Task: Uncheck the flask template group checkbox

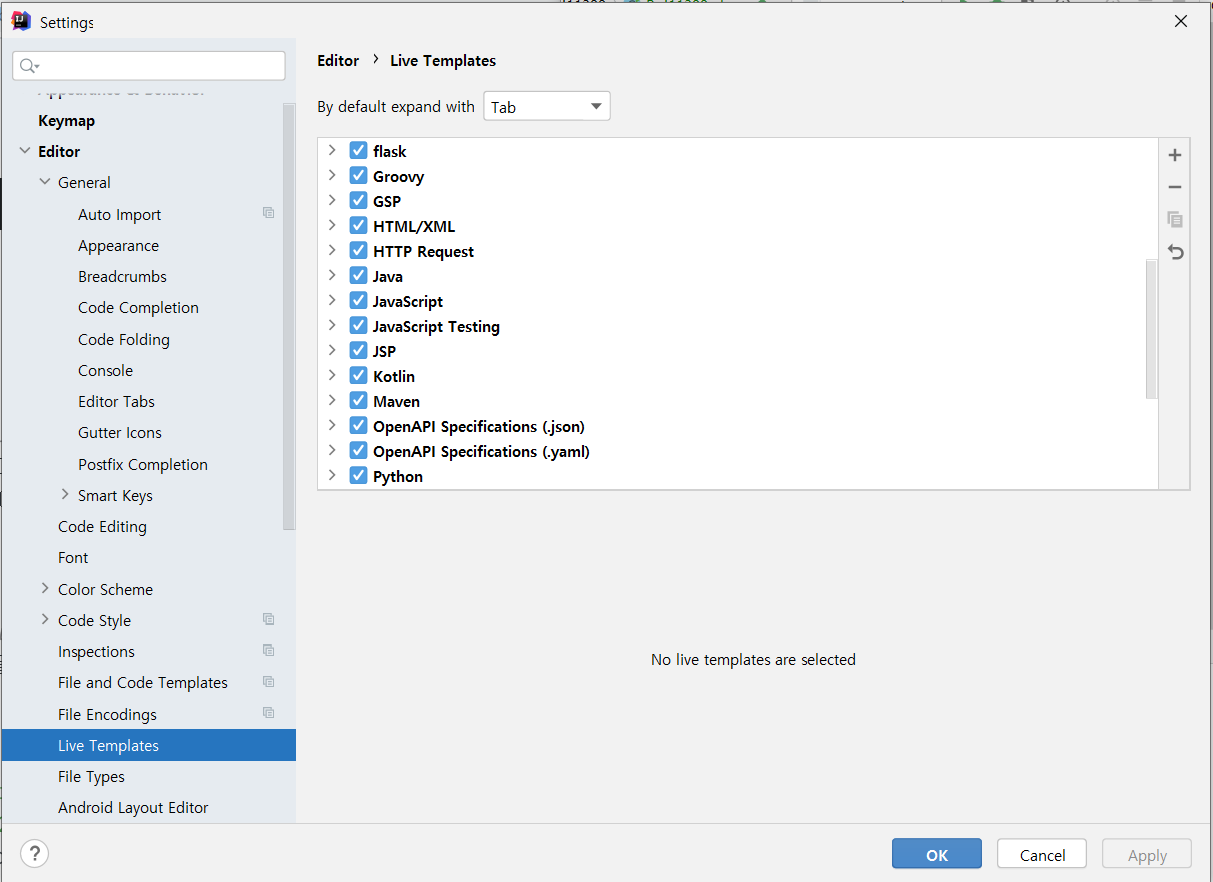Action: [358, 150]
